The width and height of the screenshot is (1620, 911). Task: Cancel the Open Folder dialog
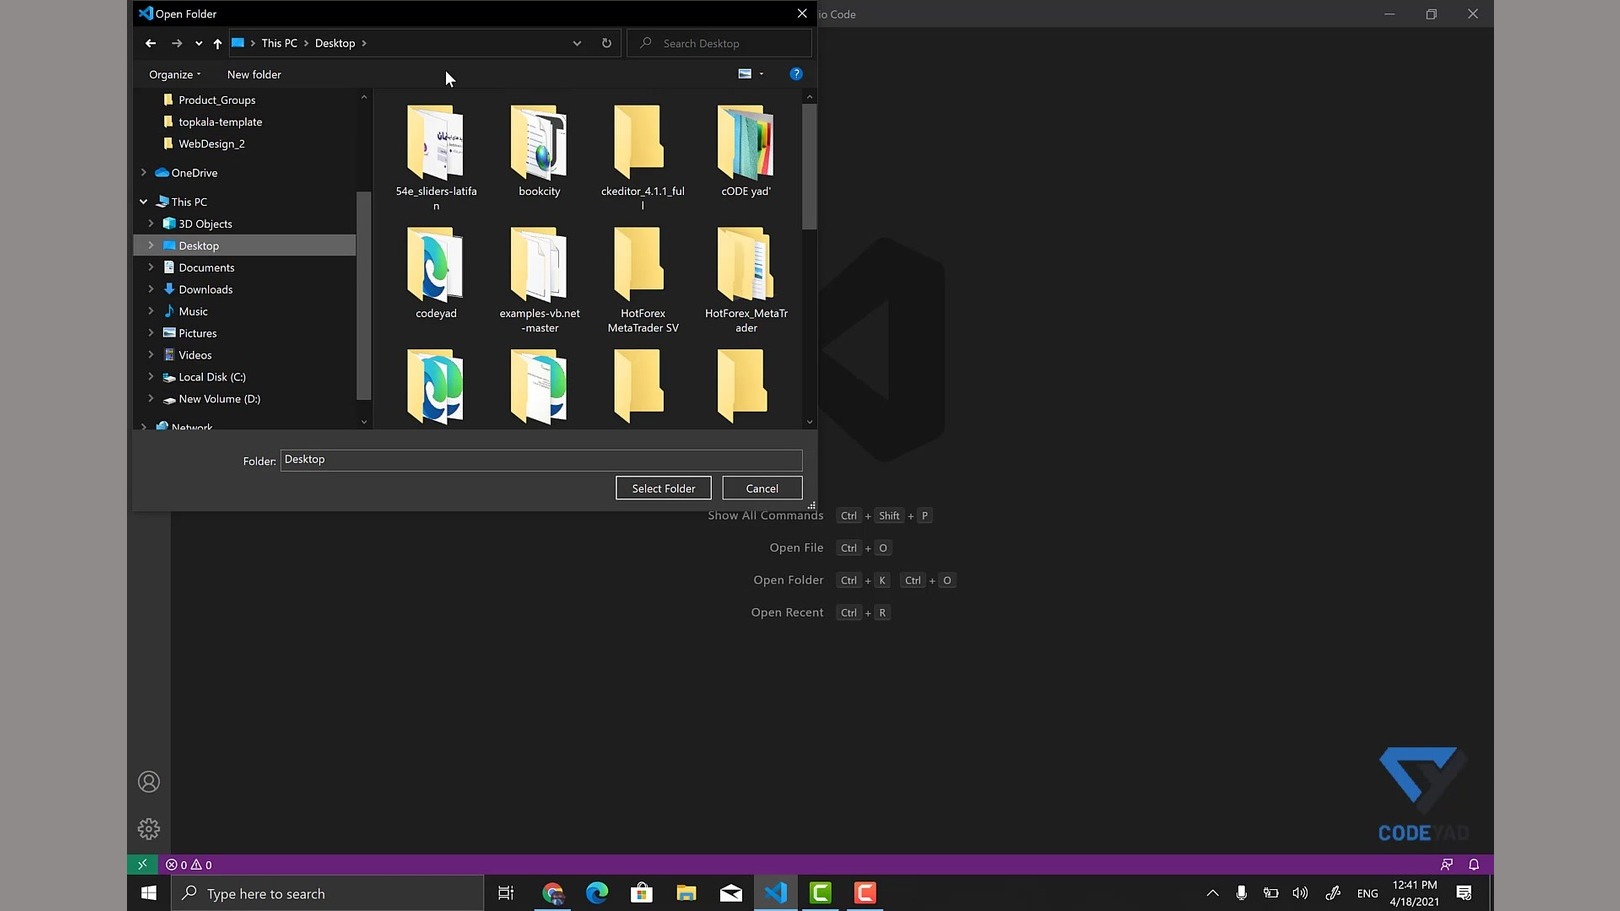click(761, 488)
